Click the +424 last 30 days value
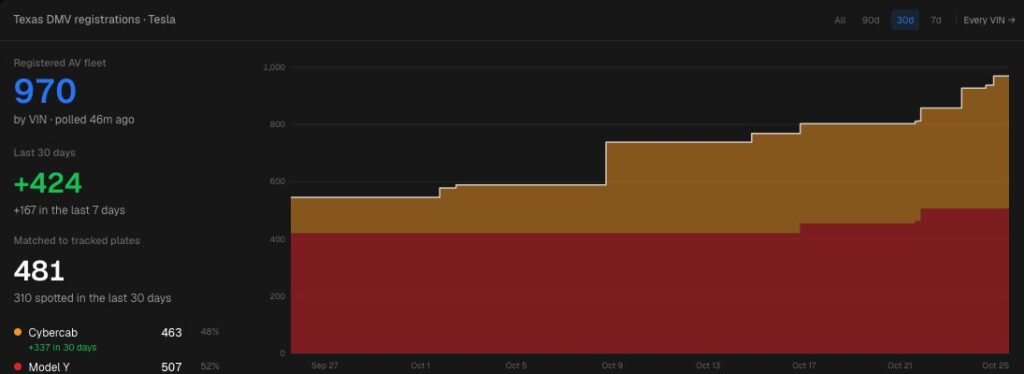The width and height of the screenshot is (1024, 374). pyautogui.click(x=48, y=183)
